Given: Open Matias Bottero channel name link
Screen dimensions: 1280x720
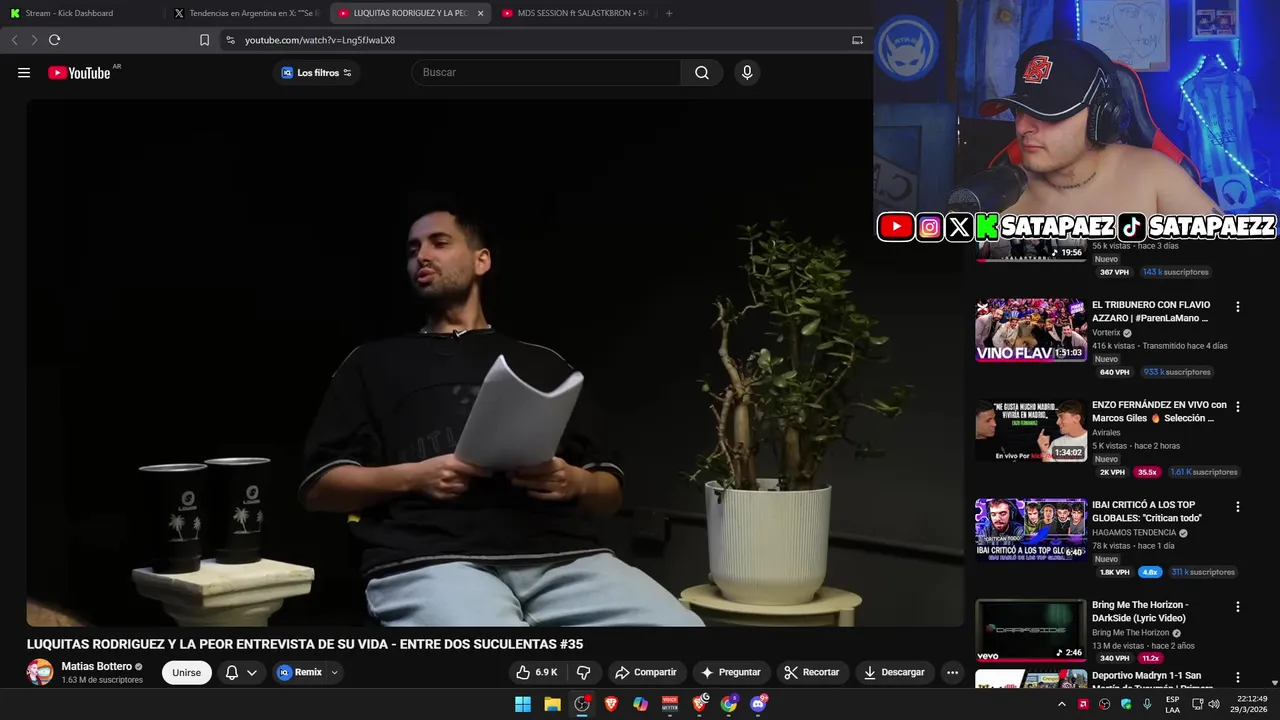Looking at the screenshot, I should (x=96, y=666).
